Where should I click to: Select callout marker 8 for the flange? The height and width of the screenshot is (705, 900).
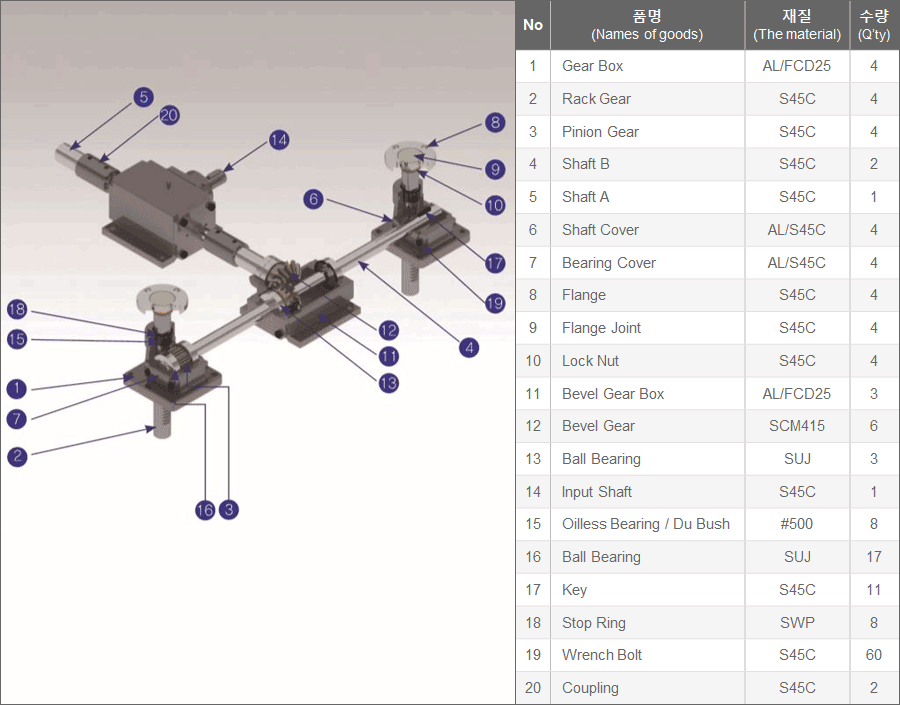click(495, 123)
